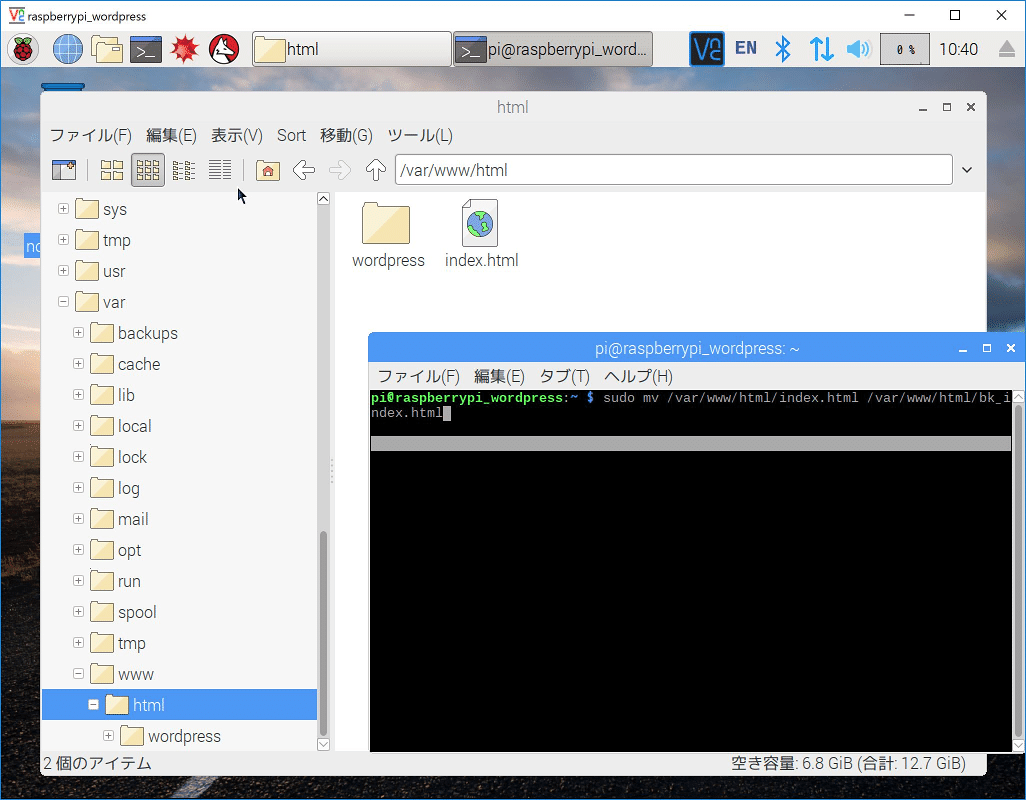Open Mathematica red spiky icon
Image resolution: width=1026 pixels, height=800 pixels.
pyautogui.click(x=185, y=49)
